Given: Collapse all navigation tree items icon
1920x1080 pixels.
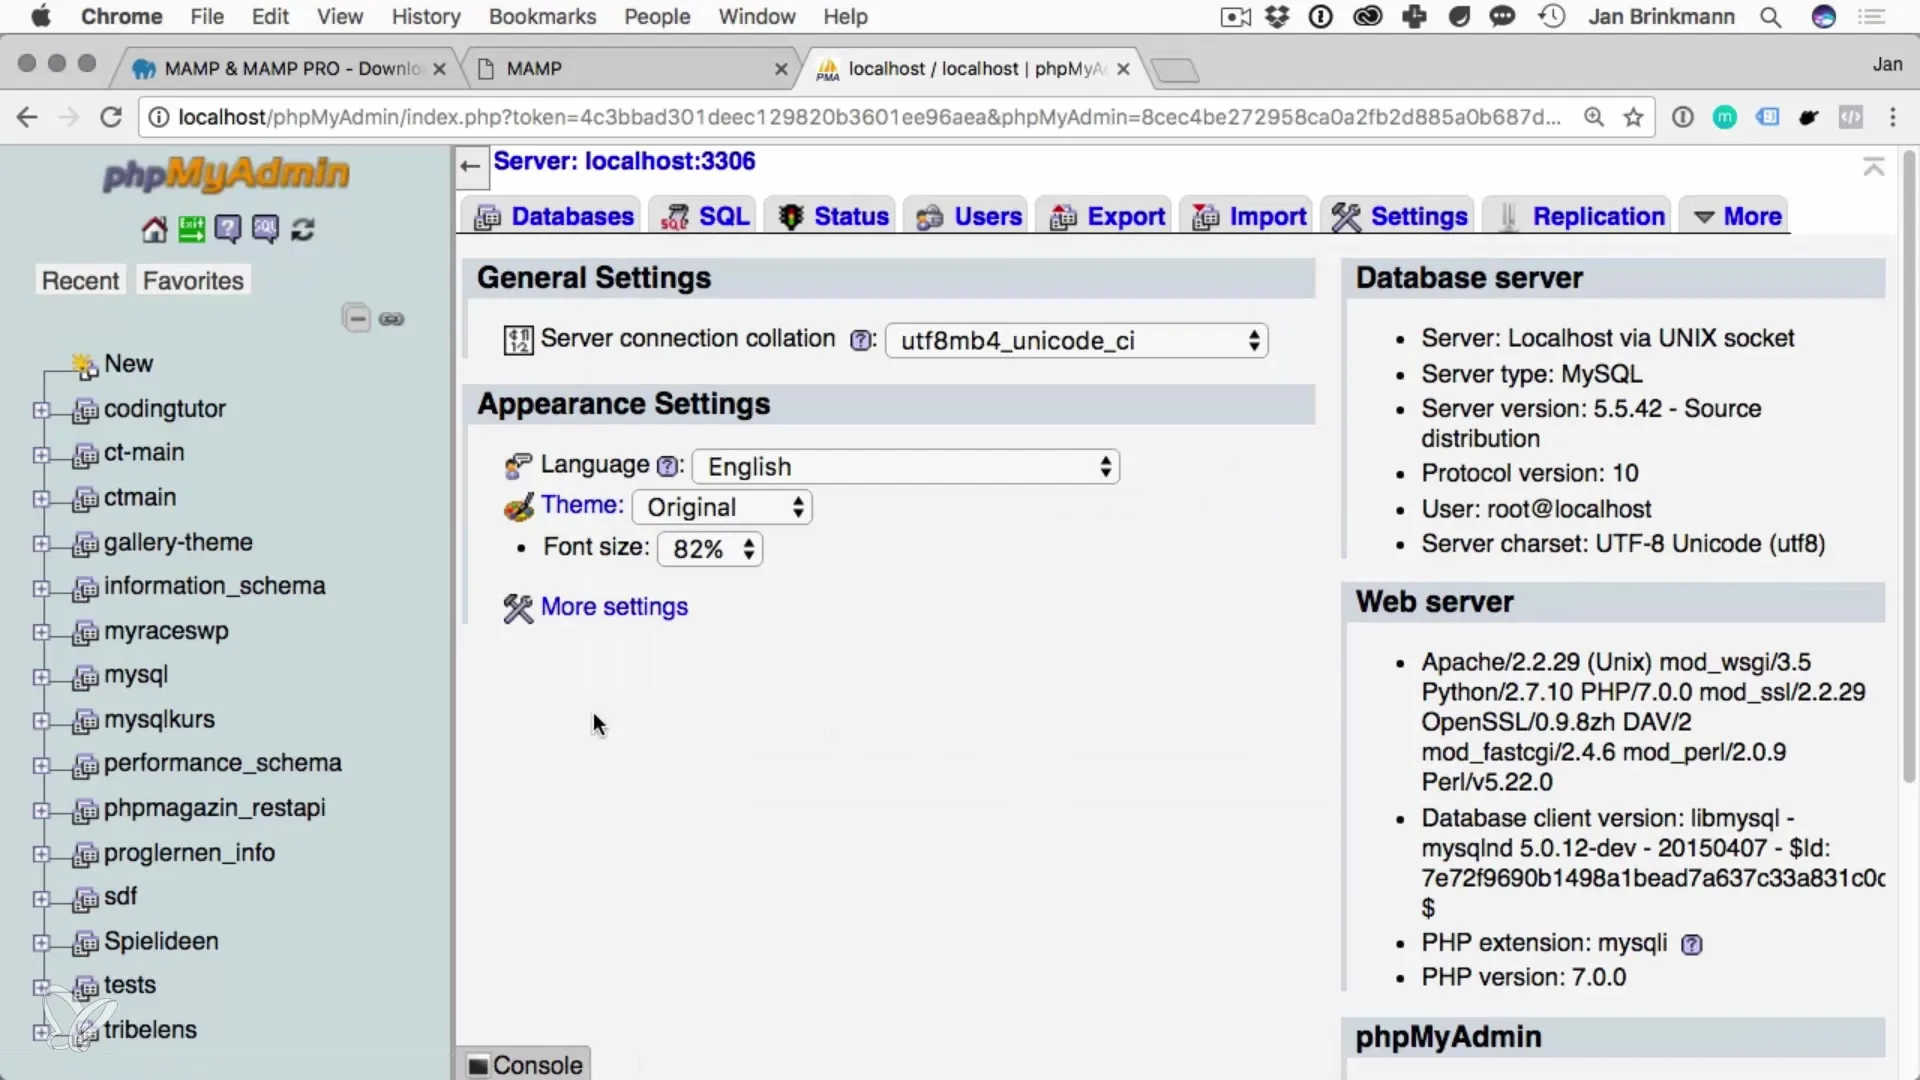Looking at the screenshot, I should 356,319.
